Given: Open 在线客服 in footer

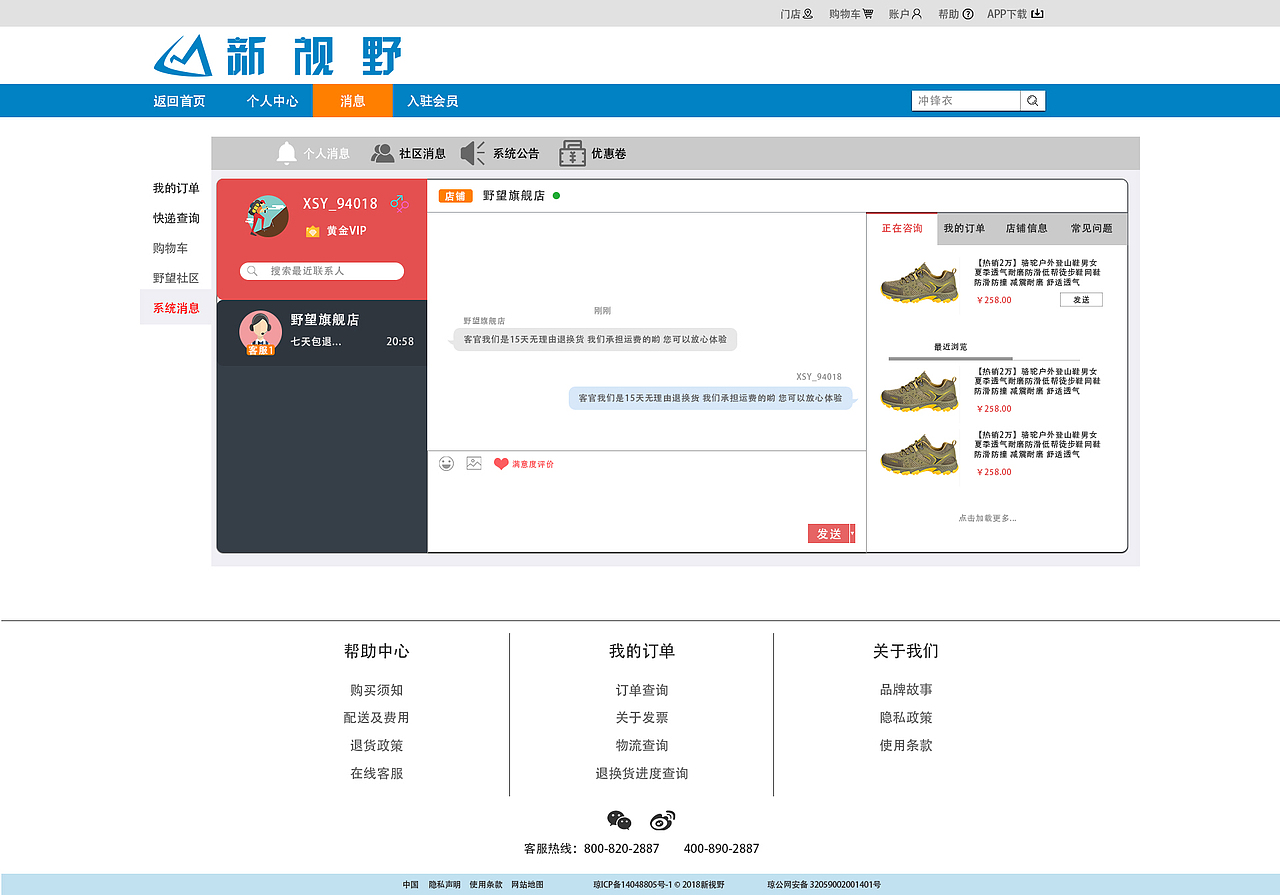Looking at the screenshot, I should [377, 774].
